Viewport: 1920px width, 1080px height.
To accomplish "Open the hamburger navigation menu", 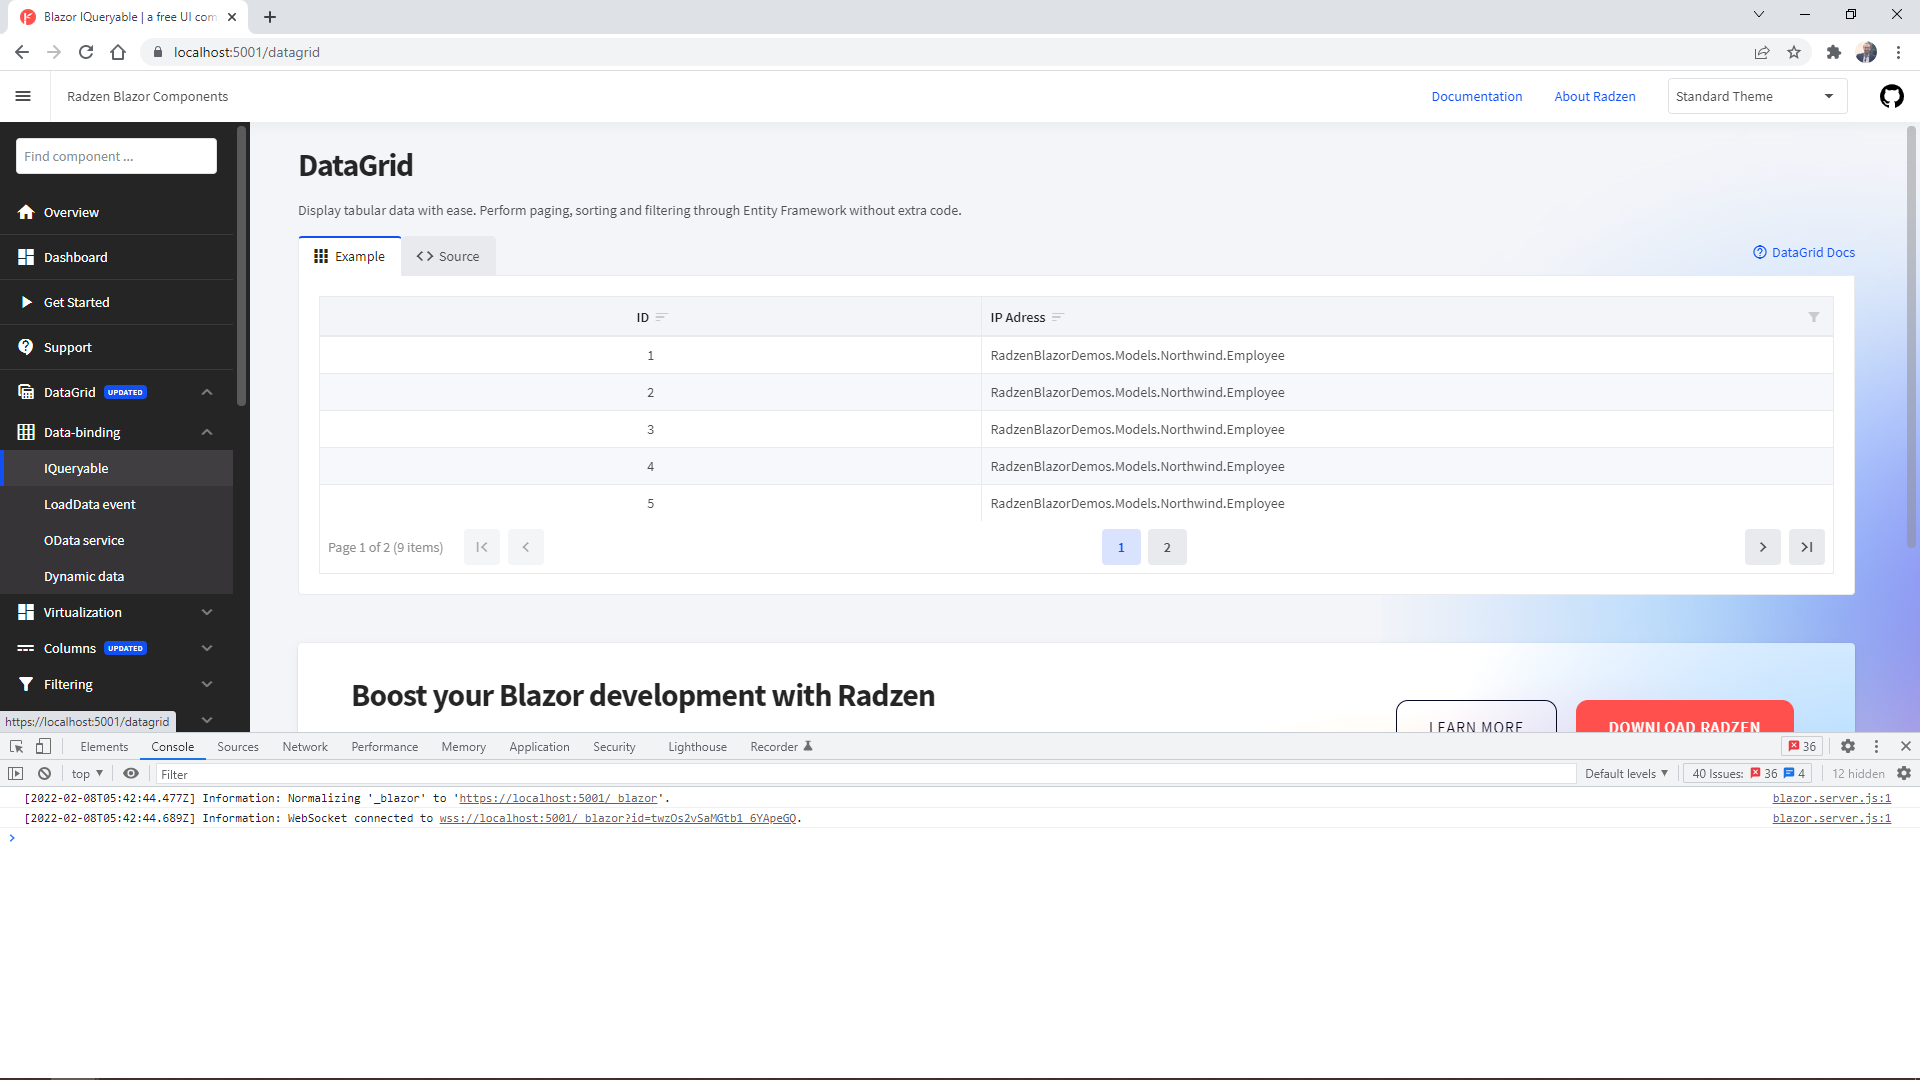I will (x=23, y=96).
